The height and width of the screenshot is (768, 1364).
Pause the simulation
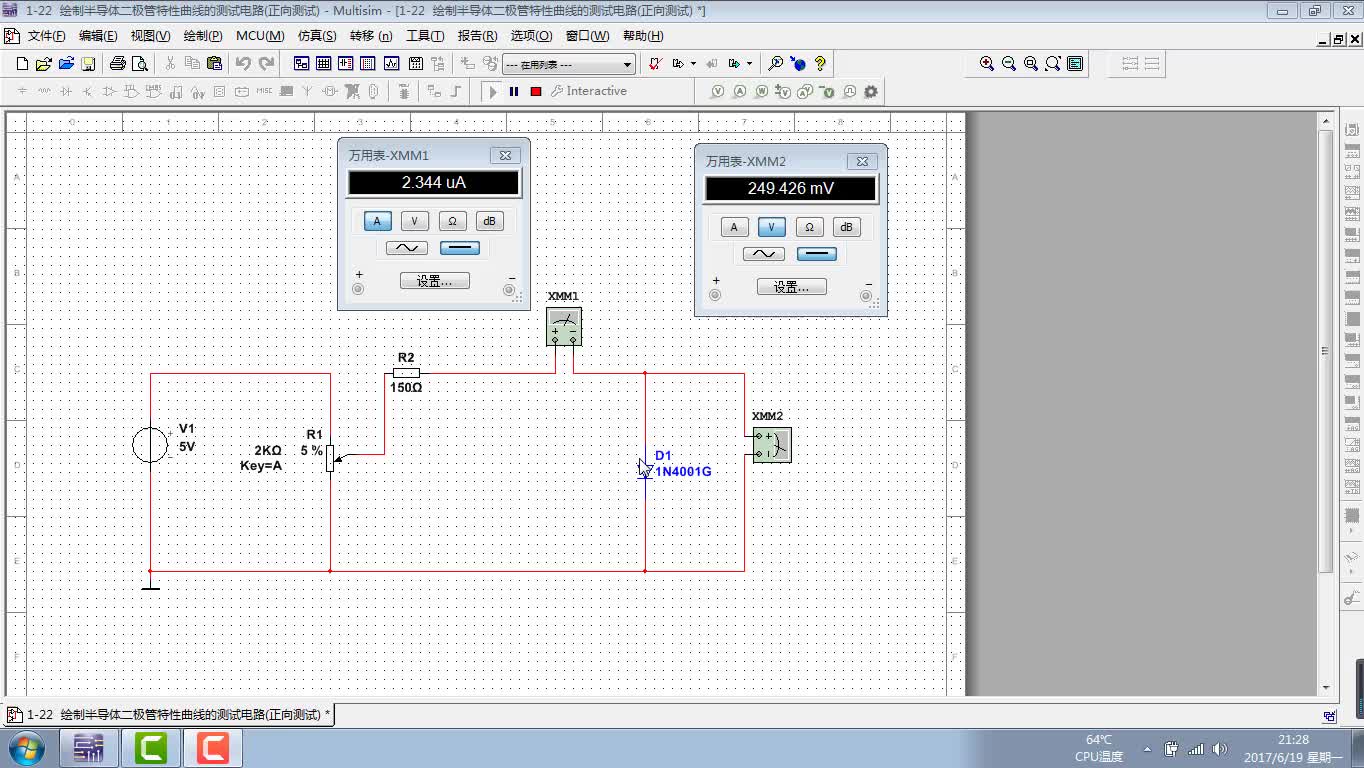(514, 91)
